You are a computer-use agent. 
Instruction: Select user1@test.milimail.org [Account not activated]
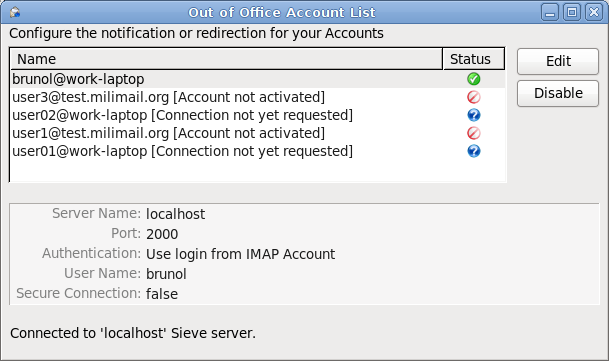(258, 133)
